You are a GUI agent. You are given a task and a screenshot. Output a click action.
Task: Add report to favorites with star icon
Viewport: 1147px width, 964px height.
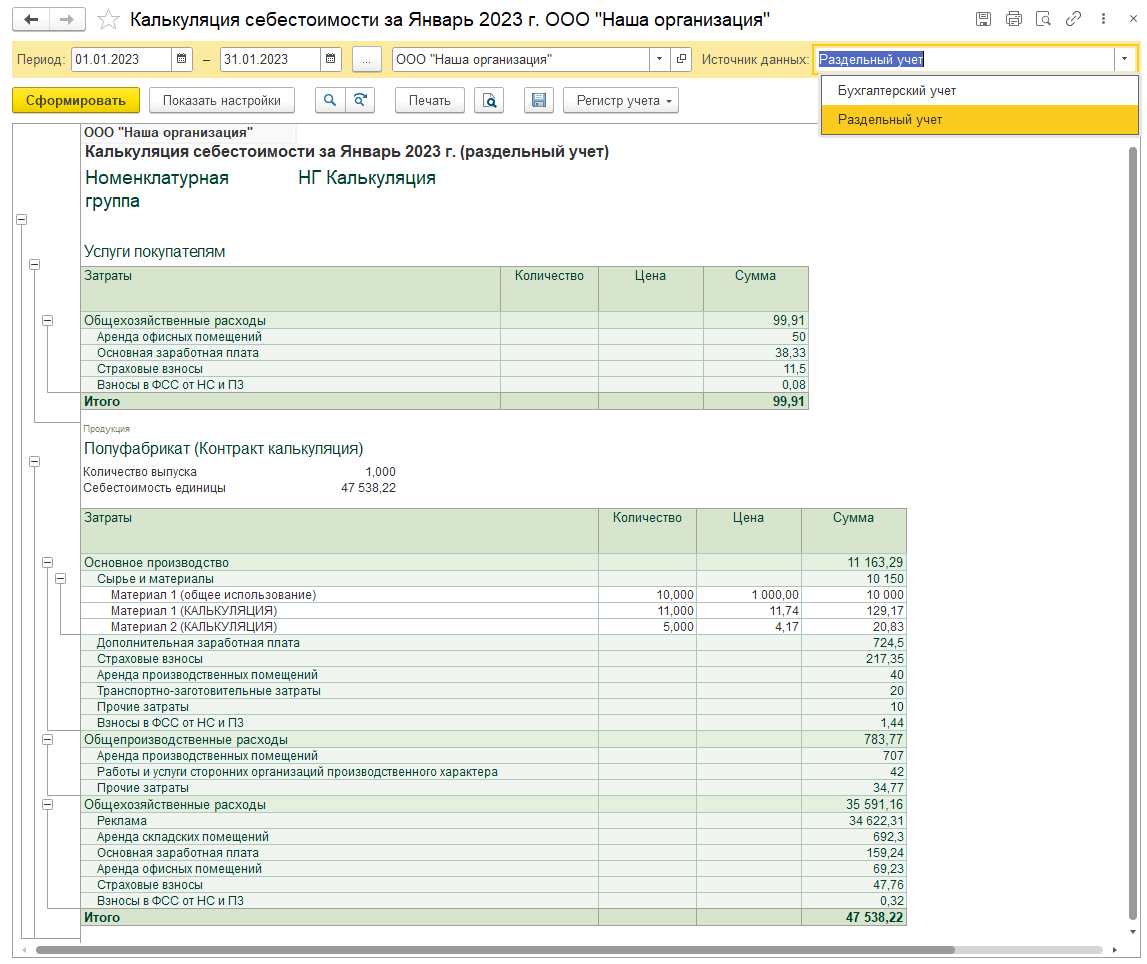[108, 20]
